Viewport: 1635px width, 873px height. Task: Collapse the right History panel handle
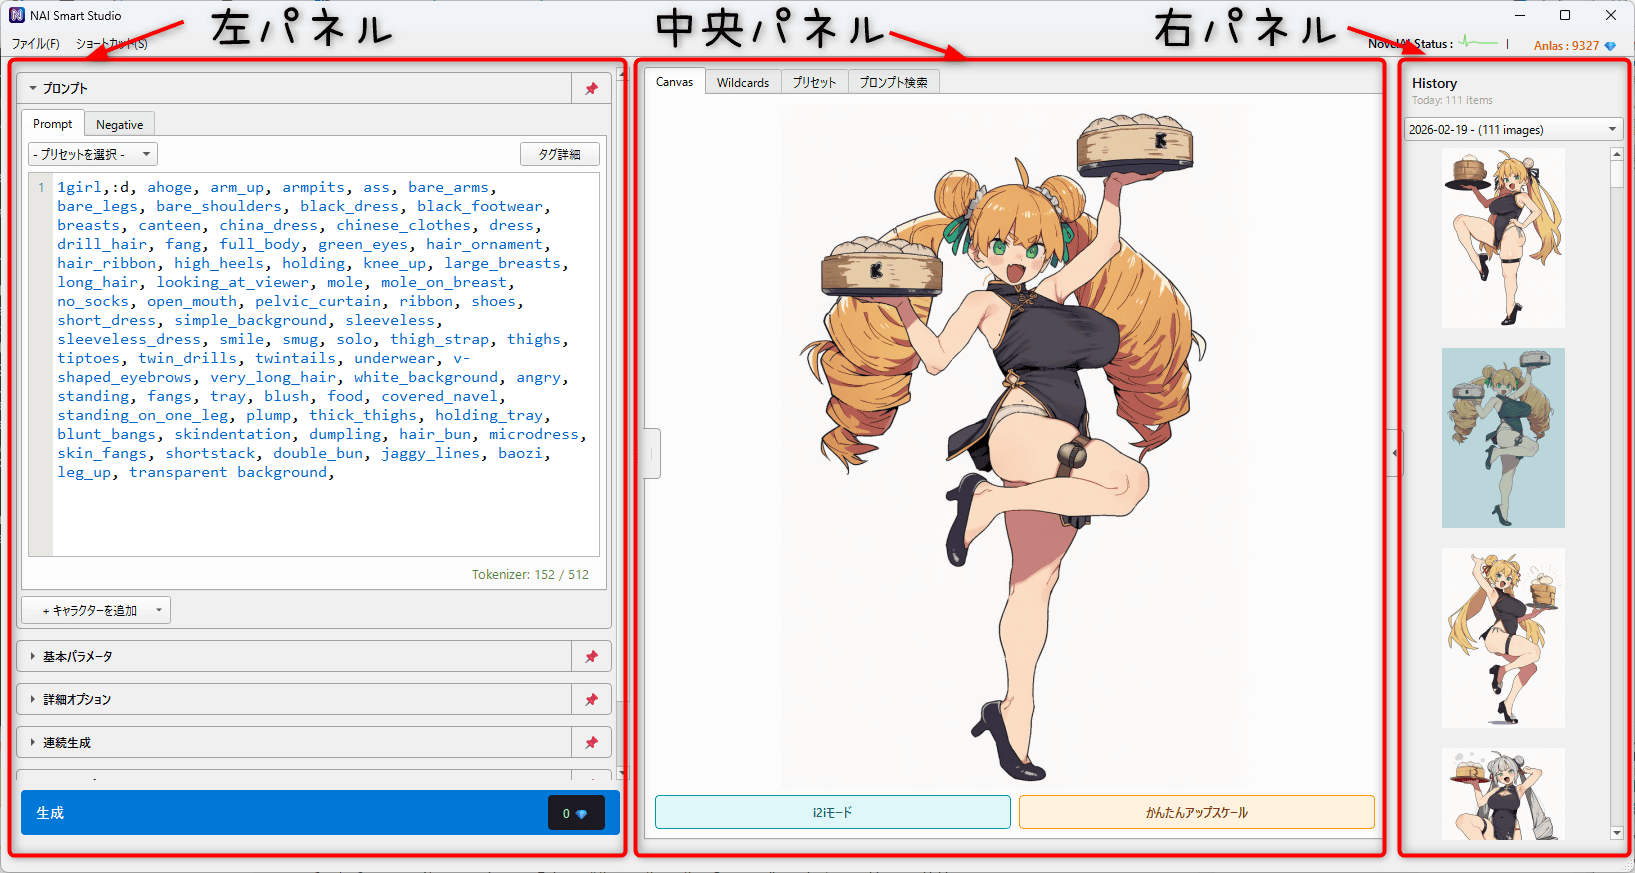(1394, 453)
